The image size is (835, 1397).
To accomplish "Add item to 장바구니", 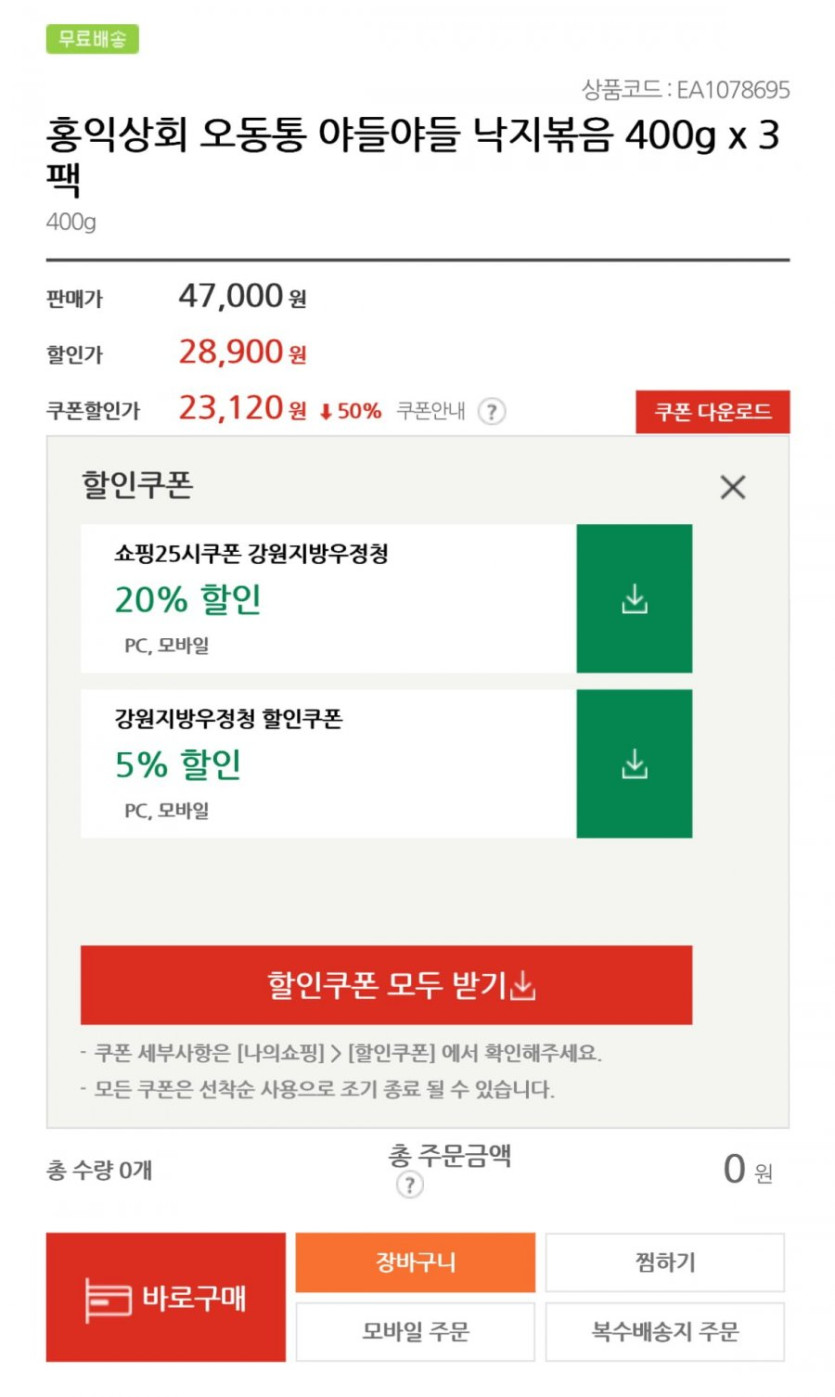I will pyautogui.click(x=415, y=1262).
